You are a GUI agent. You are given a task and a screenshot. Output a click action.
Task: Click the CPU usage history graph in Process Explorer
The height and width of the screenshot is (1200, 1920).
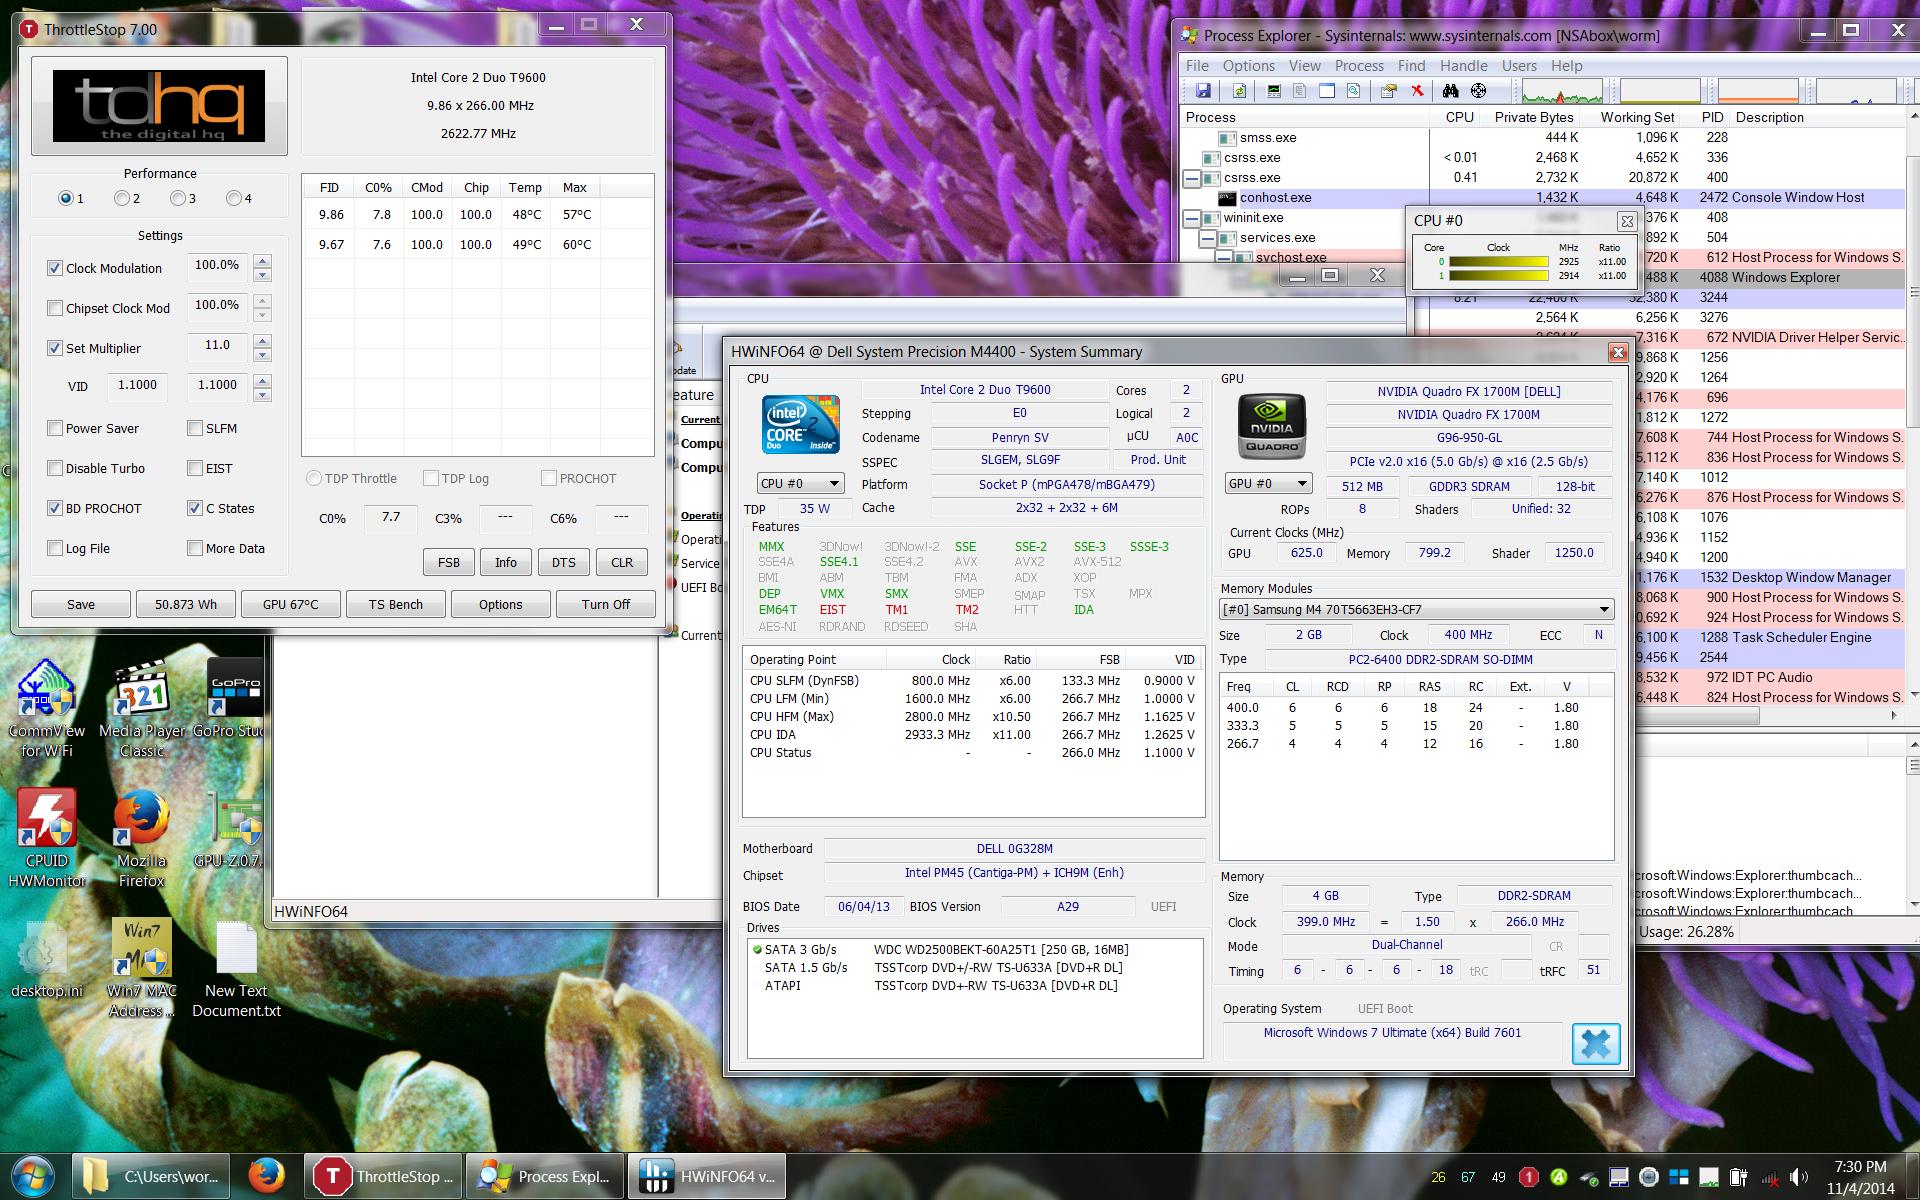[x=1562, y=91]
